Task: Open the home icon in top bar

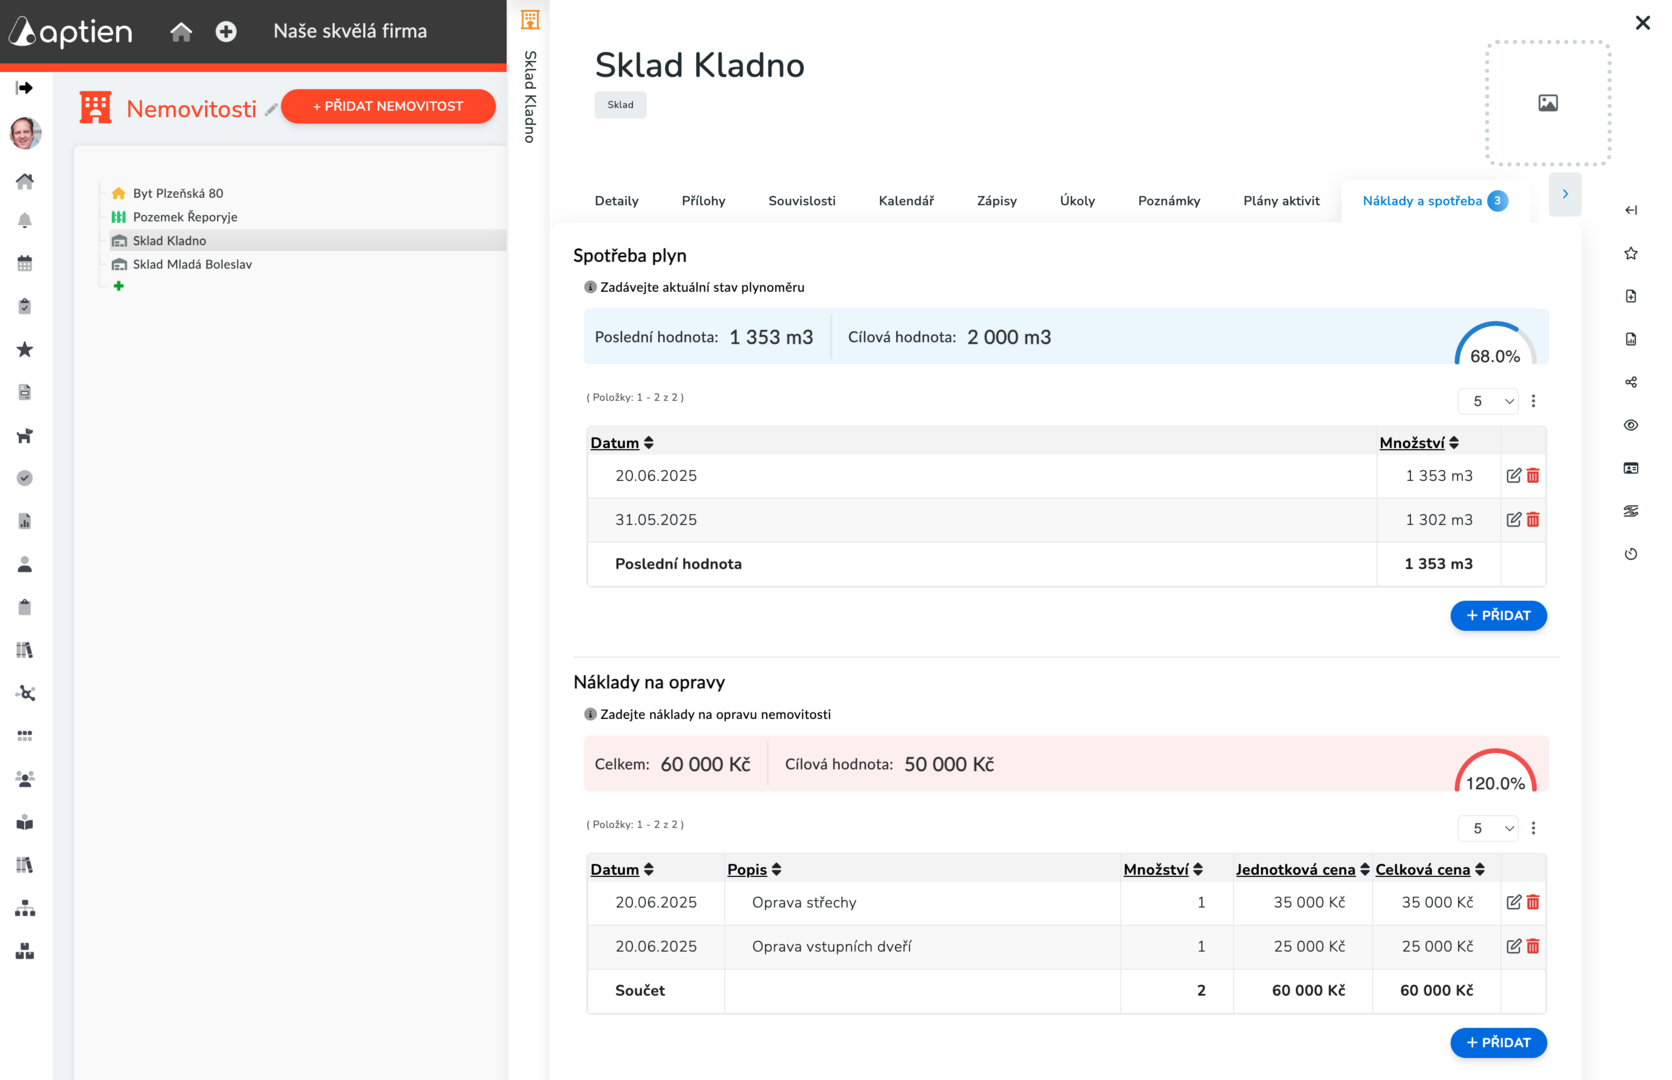Action: pyautogui.click(x=181, y=32)
